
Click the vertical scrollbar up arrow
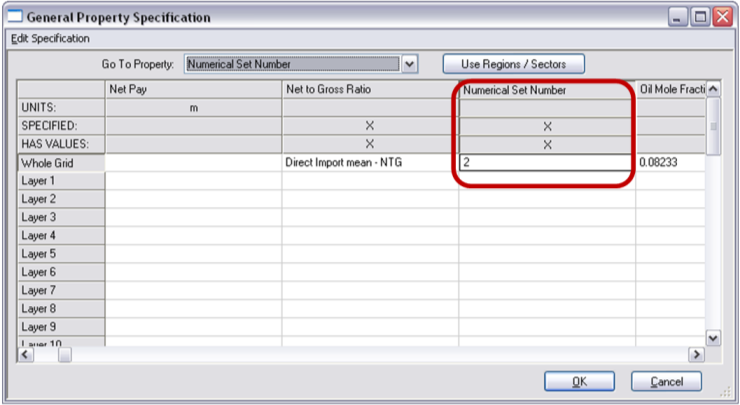pyautogui.click(x=713, y=90)
